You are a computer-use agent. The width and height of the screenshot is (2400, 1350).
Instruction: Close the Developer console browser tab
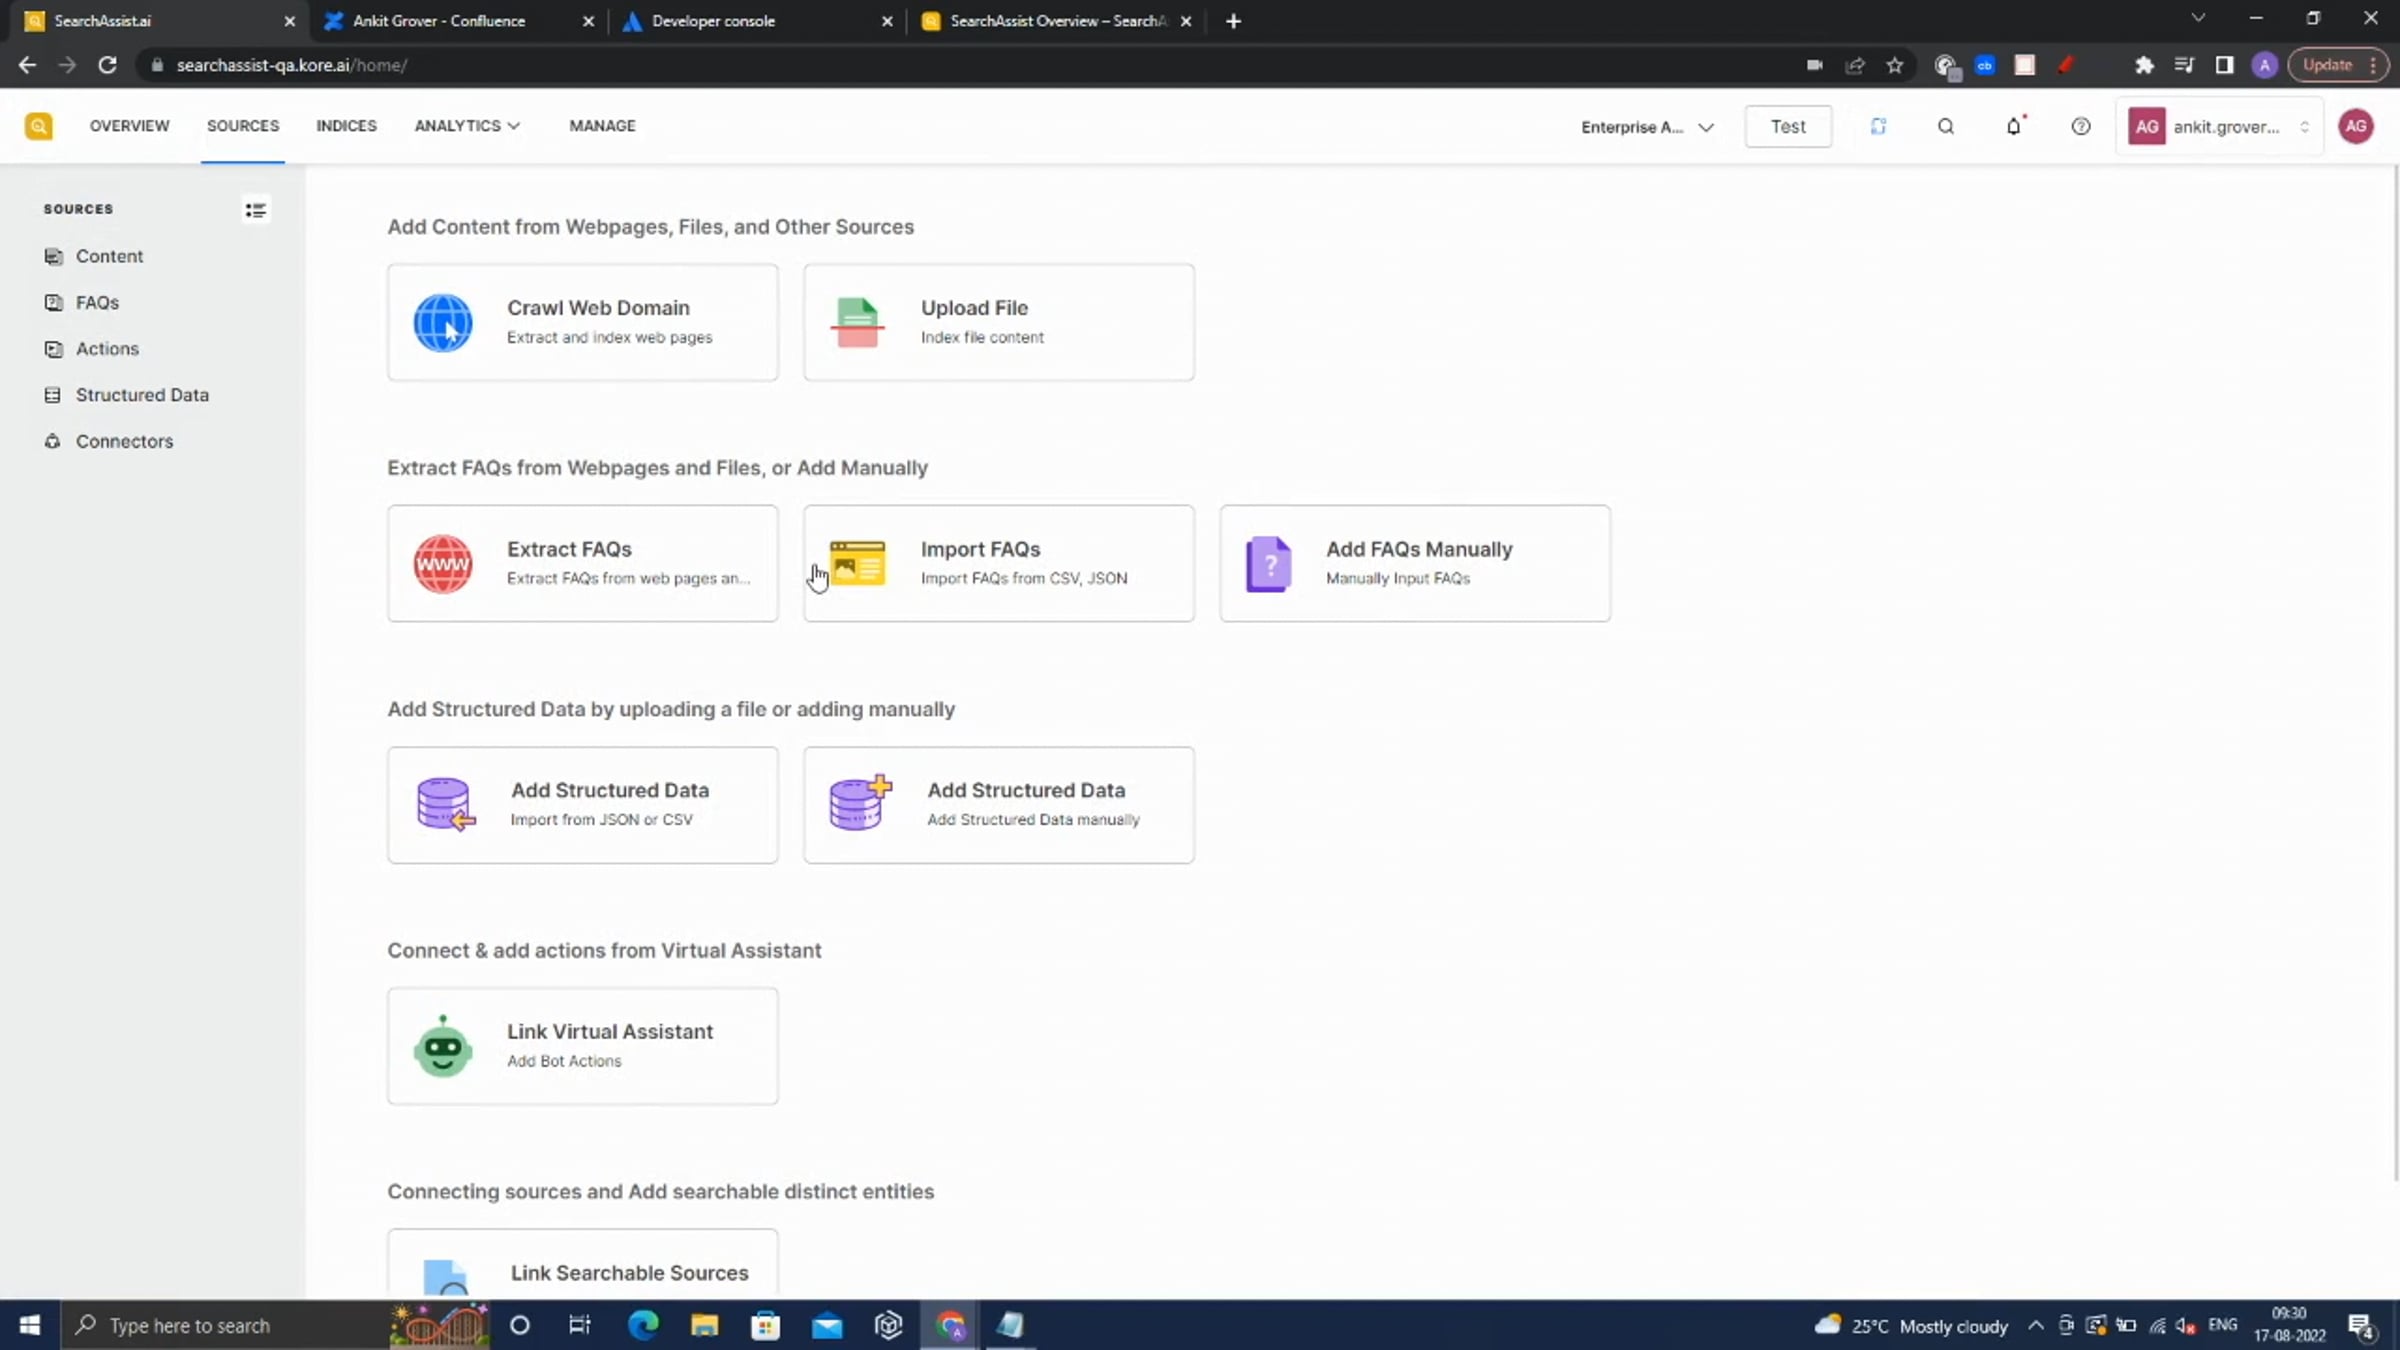coord(886,21)
